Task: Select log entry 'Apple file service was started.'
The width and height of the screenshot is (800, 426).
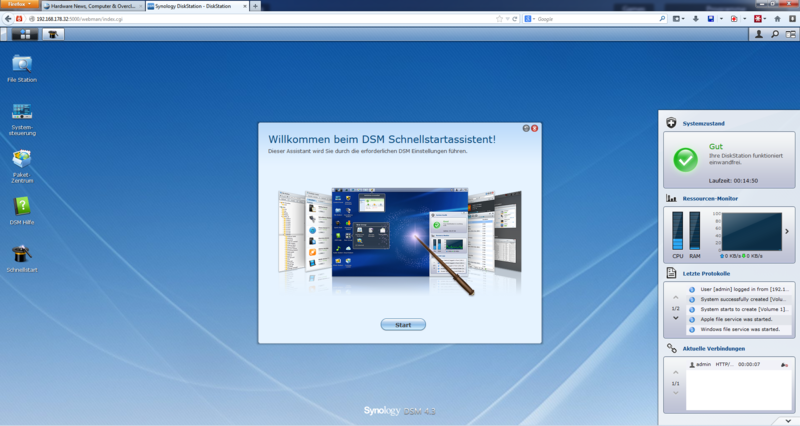Action: pyautogui.click(x=740, y=319)
